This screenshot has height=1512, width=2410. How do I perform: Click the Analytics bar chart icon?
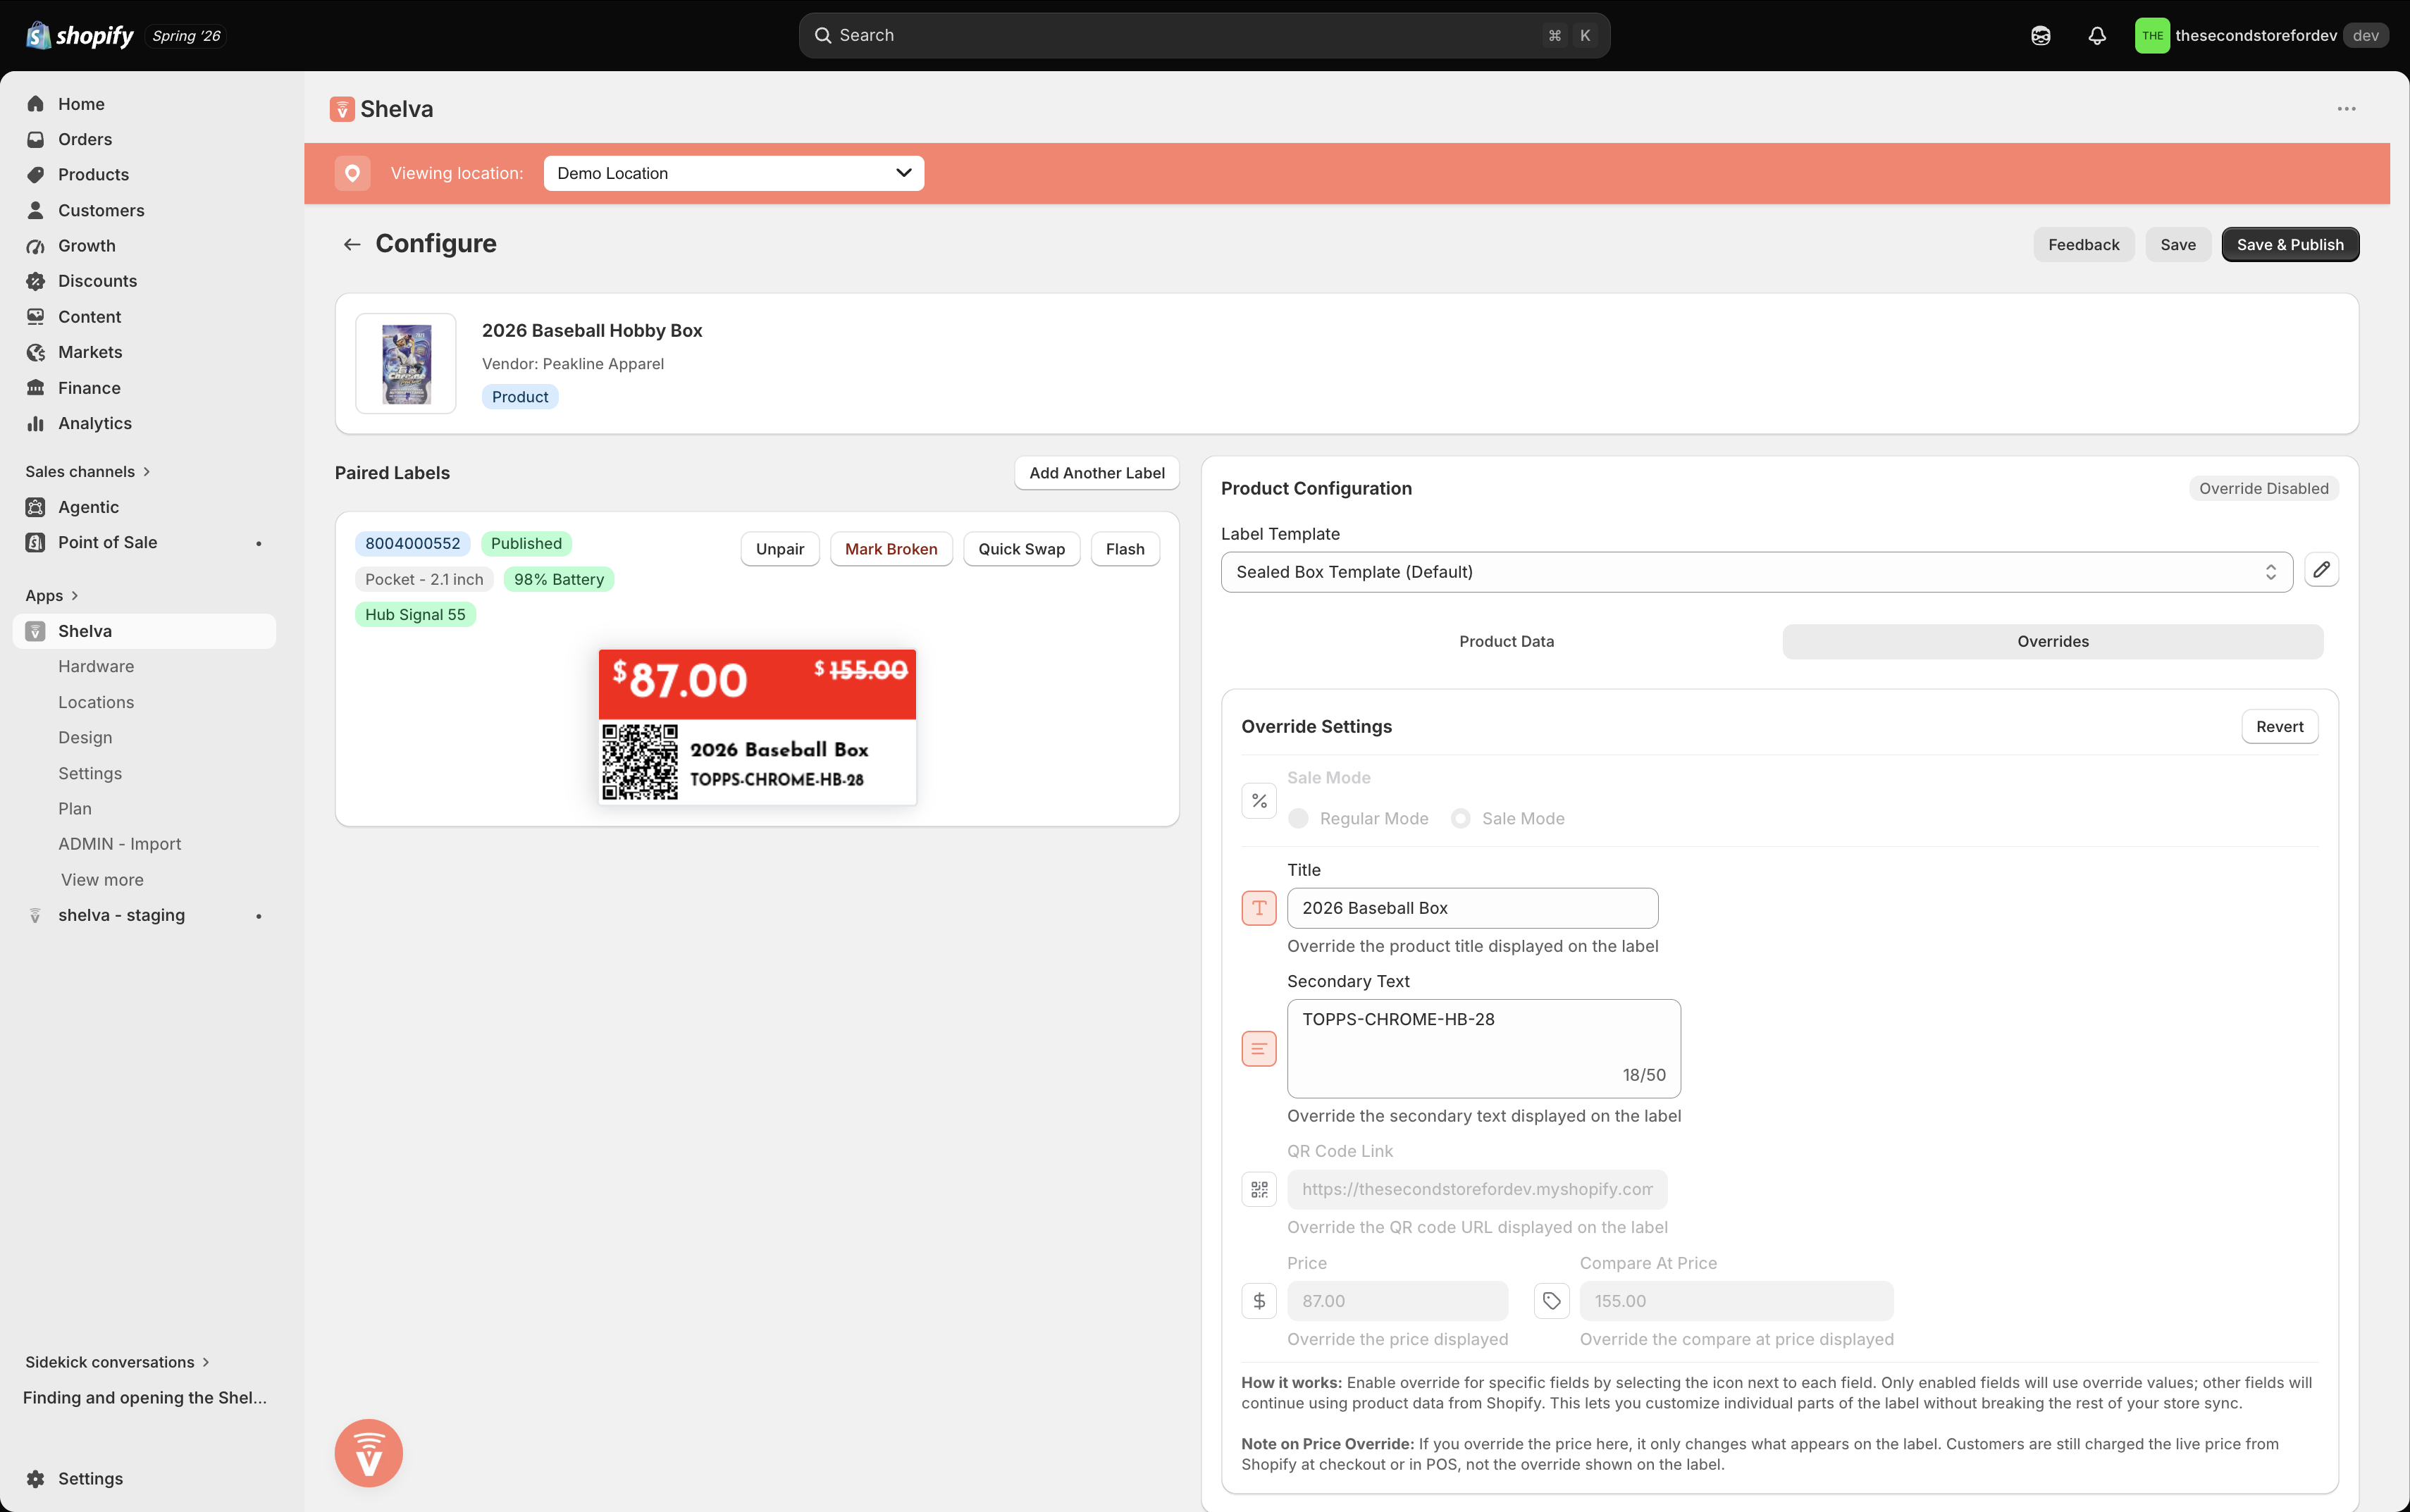36,423
